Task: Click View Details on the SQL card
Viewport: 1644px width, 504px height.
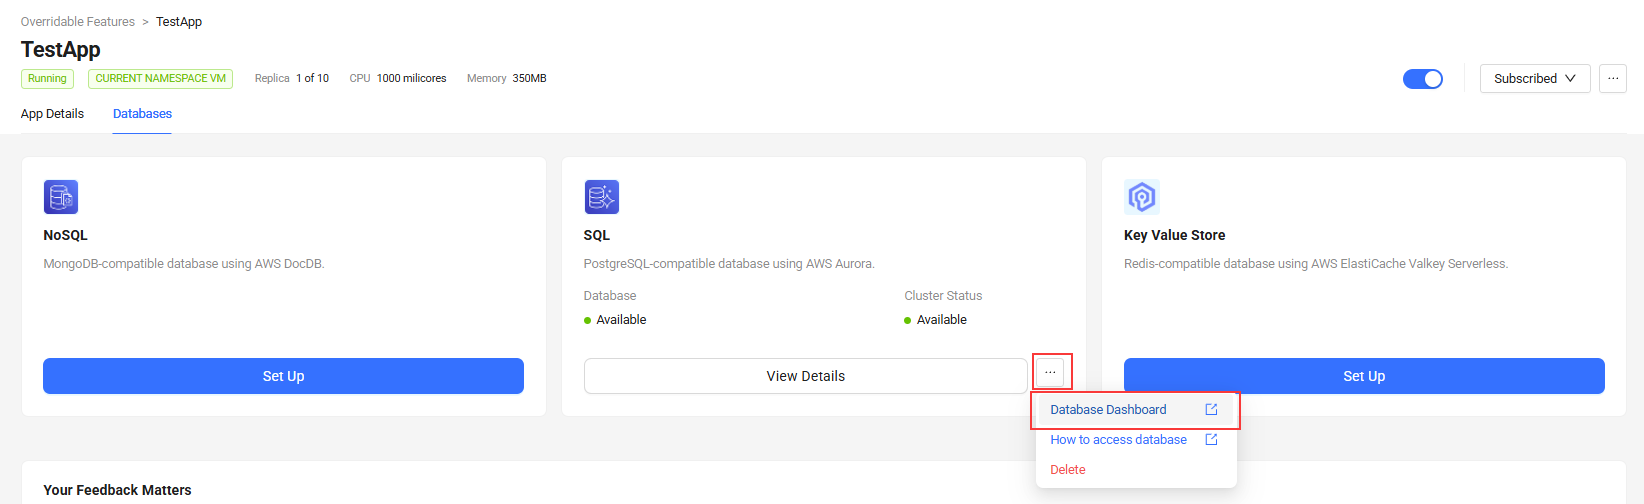Action: click(806, 376)
